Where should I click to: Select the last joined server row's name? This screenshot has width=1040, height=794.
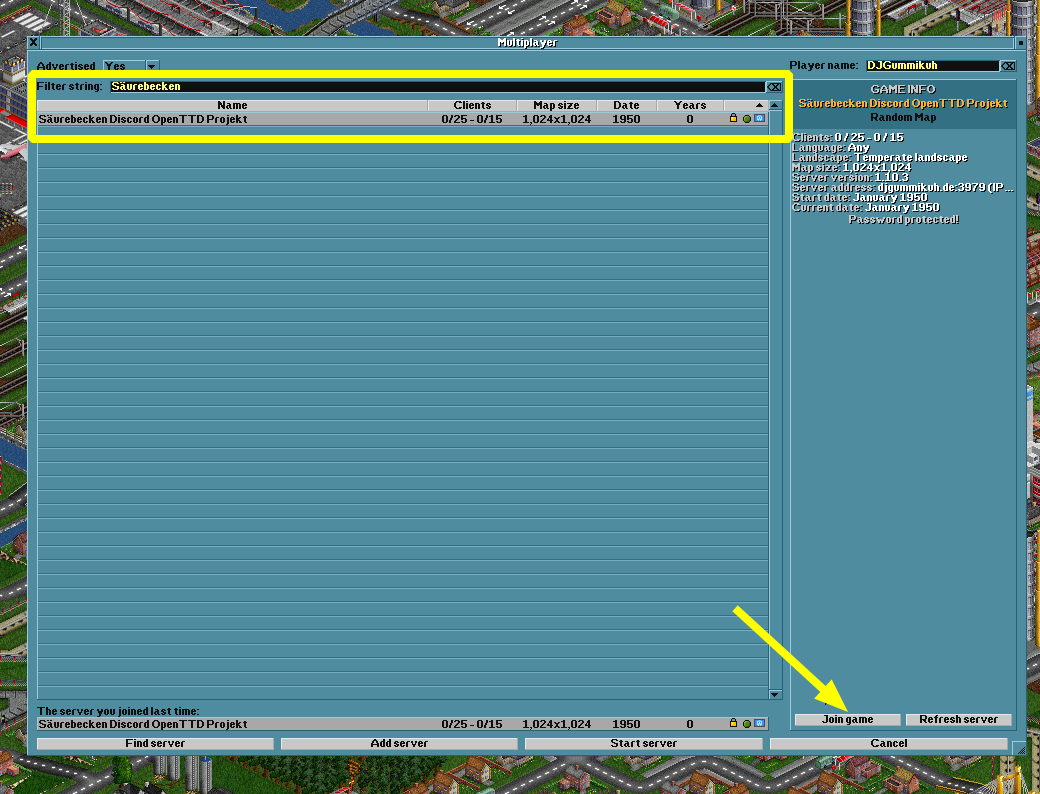point(143,724)
